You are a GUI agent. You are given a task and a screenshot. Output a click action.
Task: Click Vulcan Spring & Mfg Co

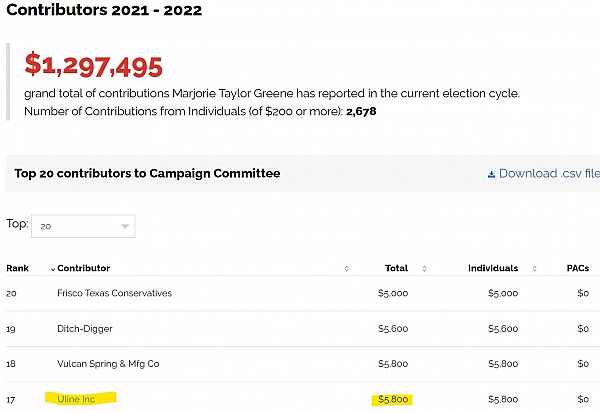[x=108, y=363]
